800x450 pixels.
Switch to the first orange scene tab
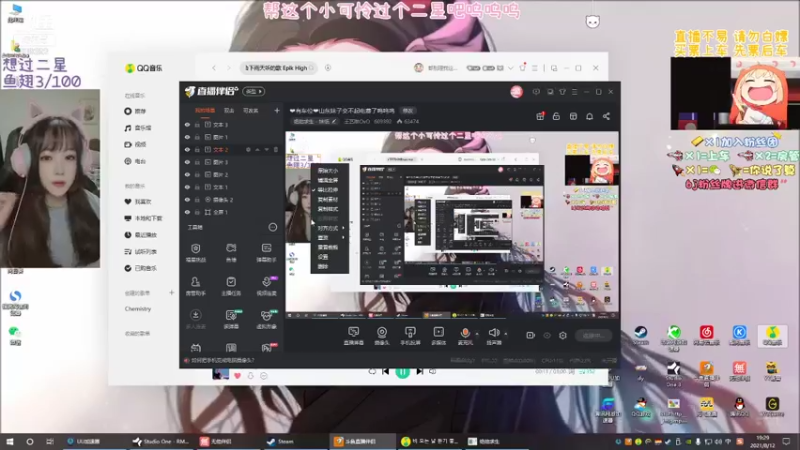205,111
